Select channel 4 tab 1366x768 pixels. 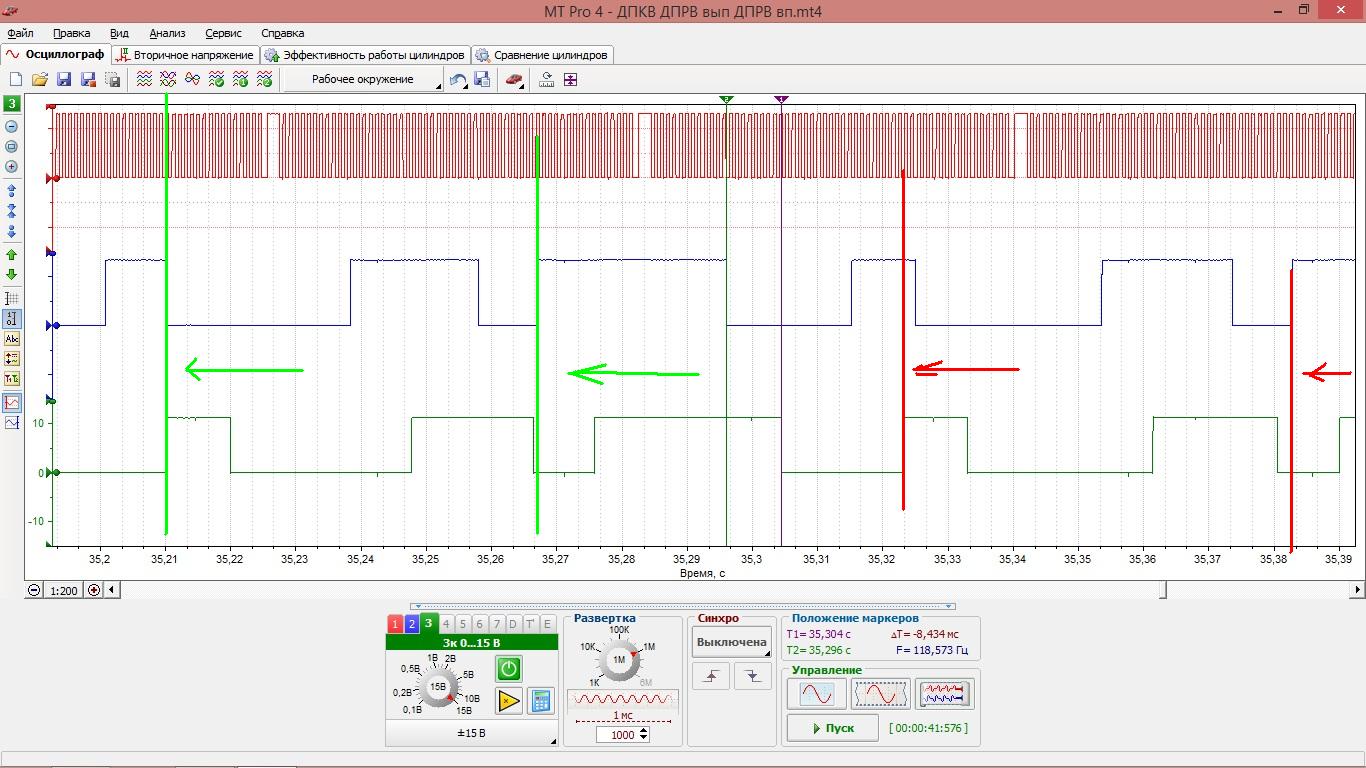(446, 624)
